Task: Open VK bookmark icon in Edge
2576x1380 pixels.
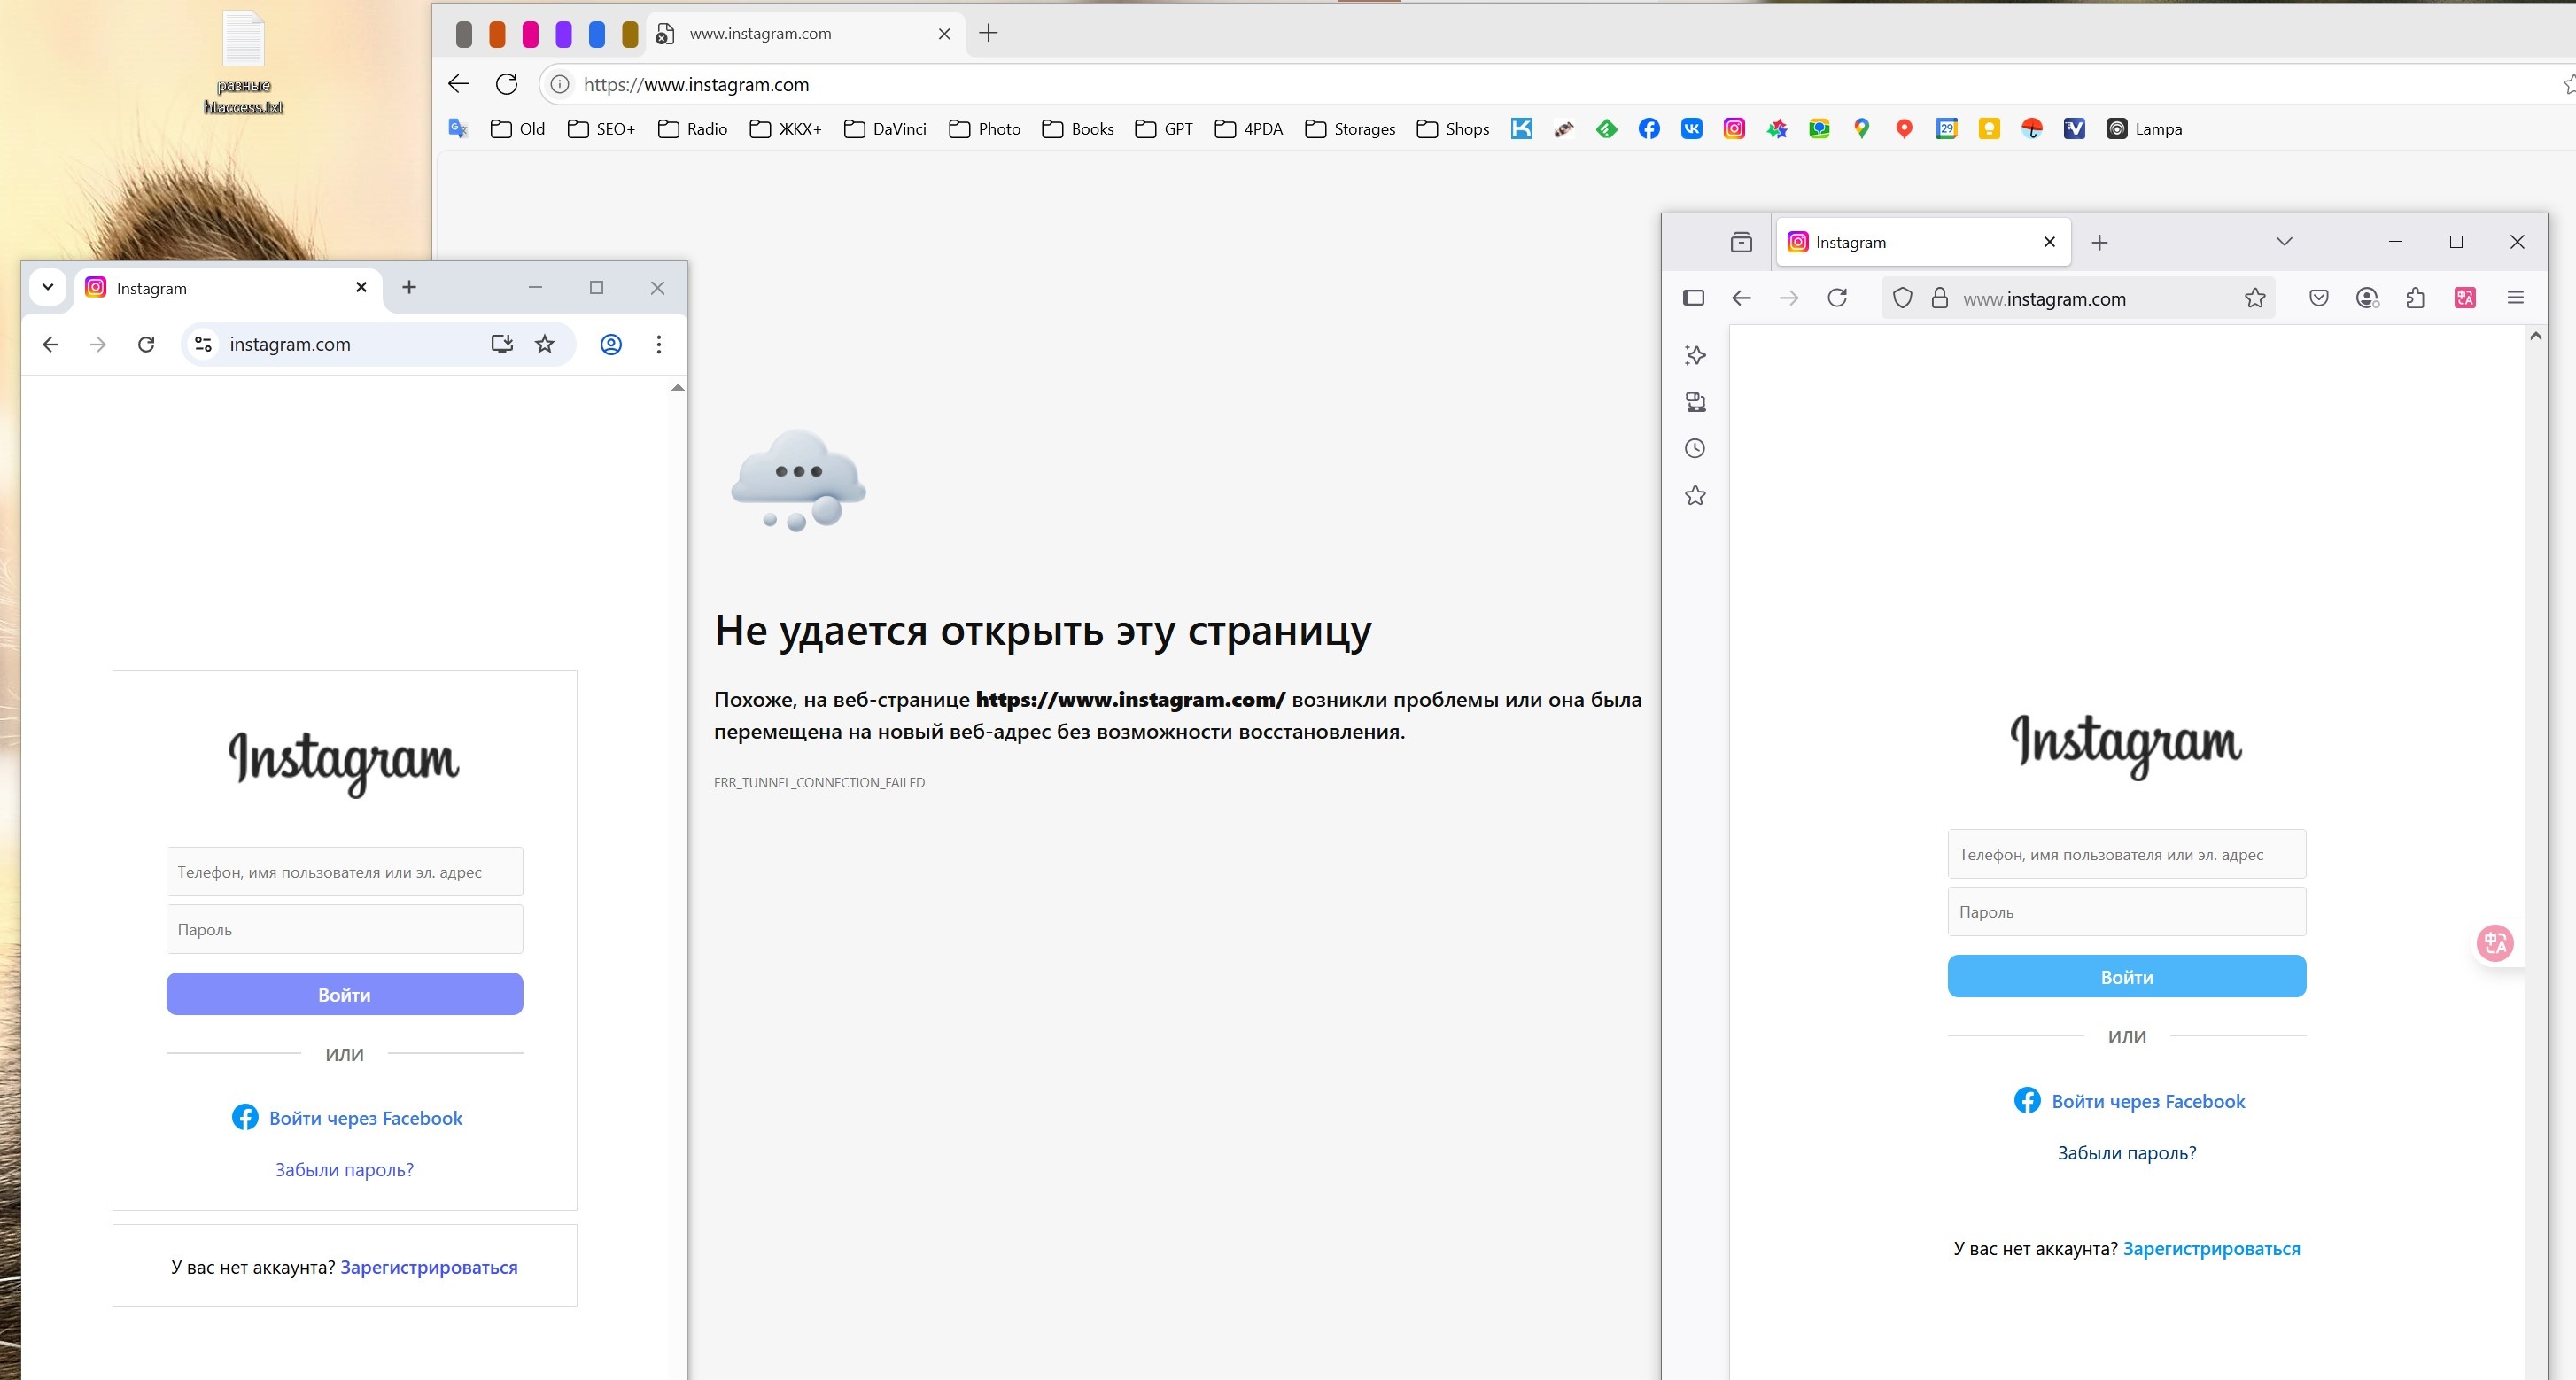Action: (x=1691, y=128)
